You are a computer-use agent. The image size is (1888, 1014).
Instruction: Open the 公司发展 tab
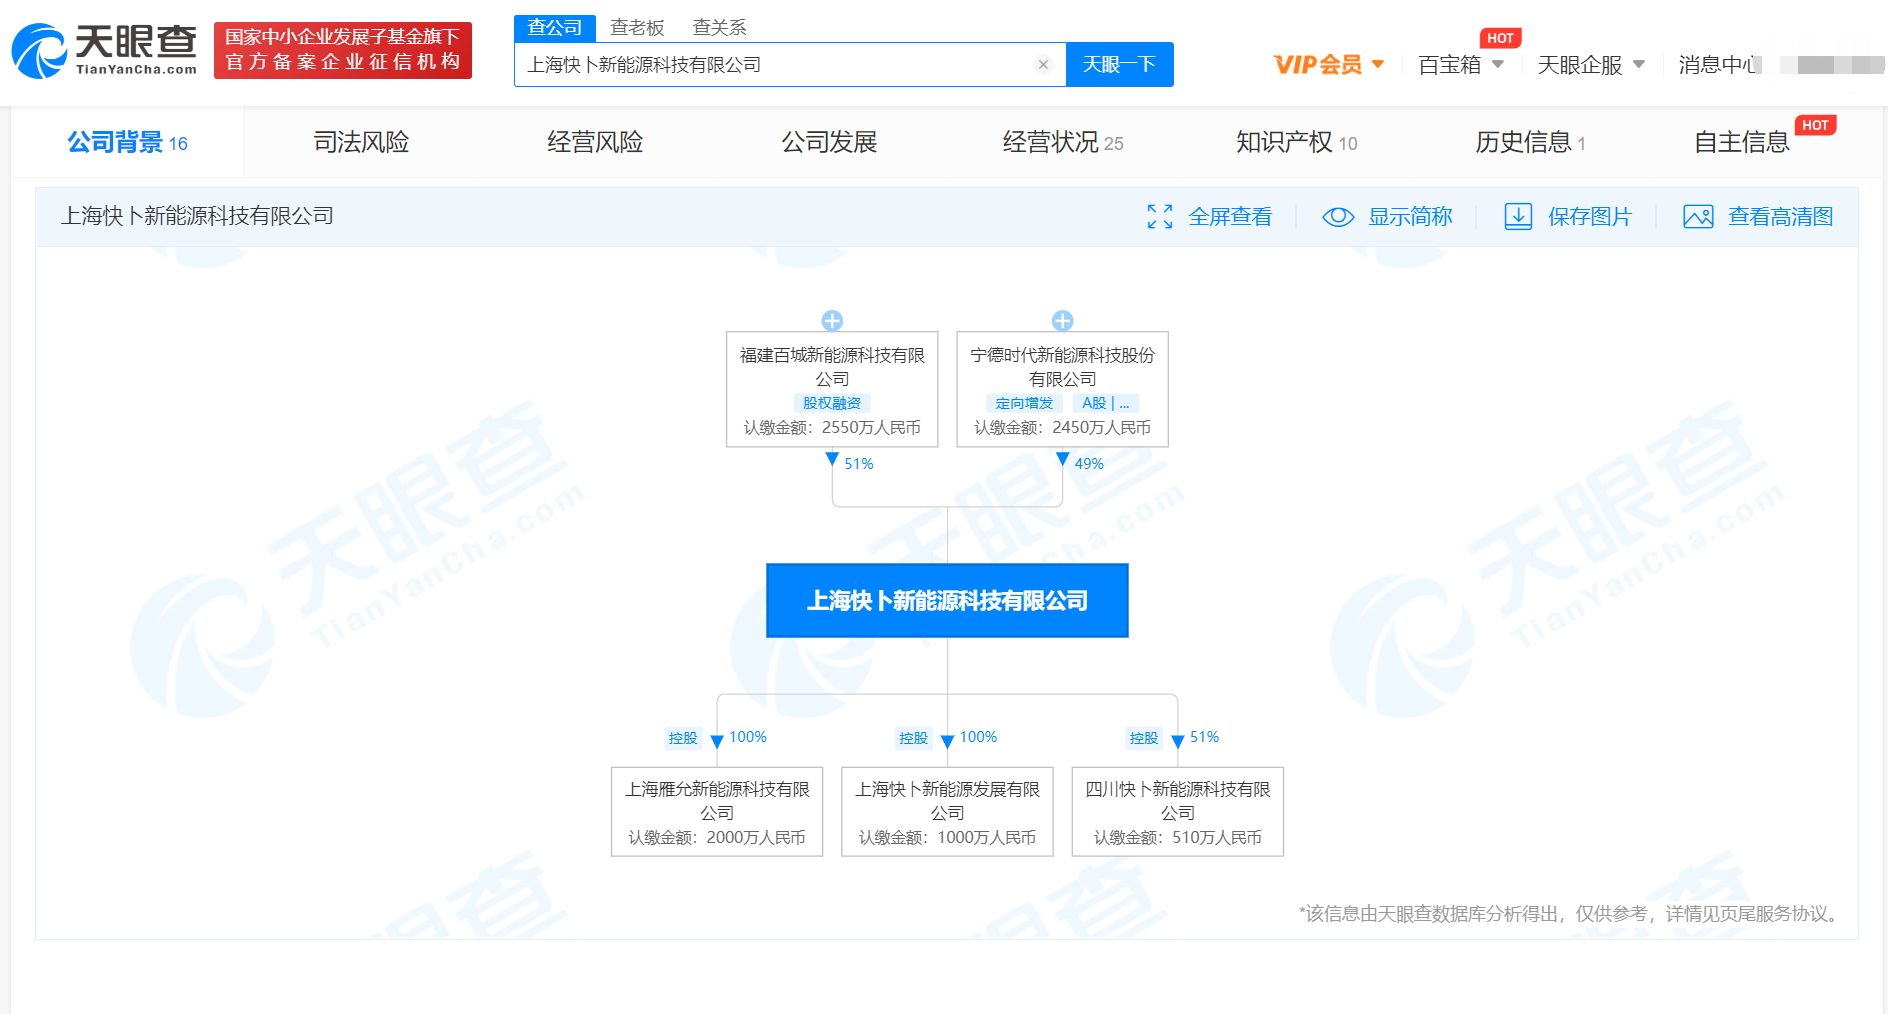pos(829,143)
